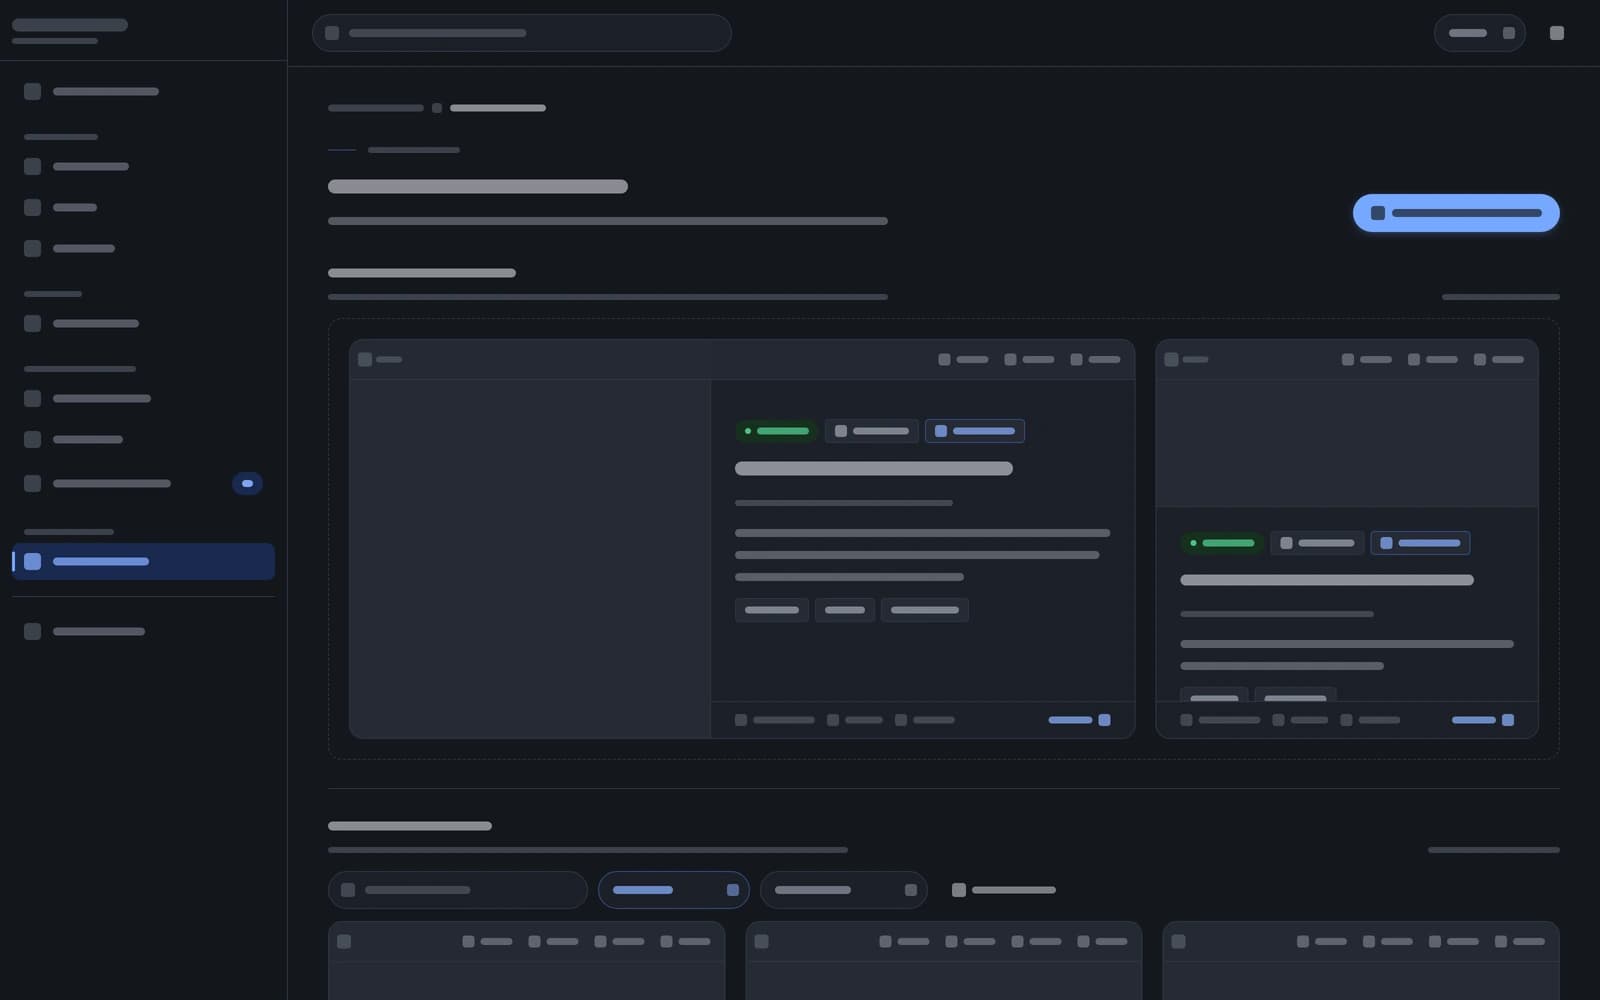
Task: Select the highlighted active item in the sidebar
Action: (143, 562)
